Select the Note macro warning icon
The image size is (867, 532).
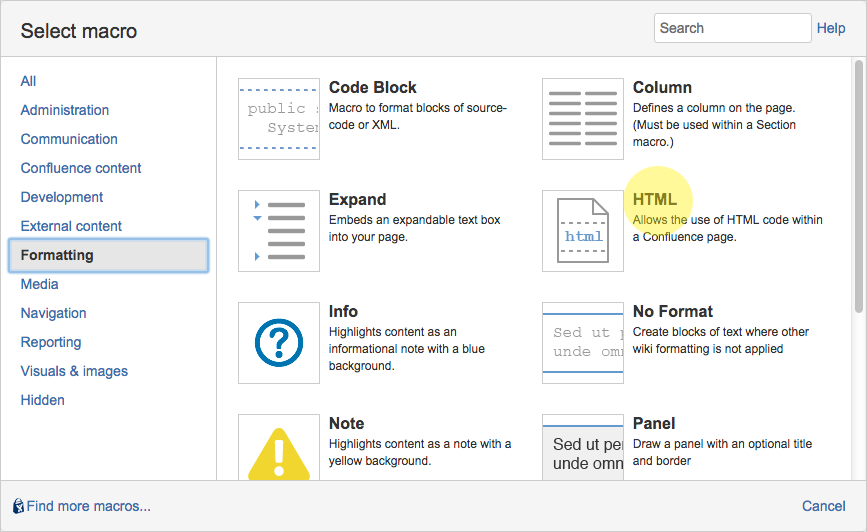pos(279,448)
